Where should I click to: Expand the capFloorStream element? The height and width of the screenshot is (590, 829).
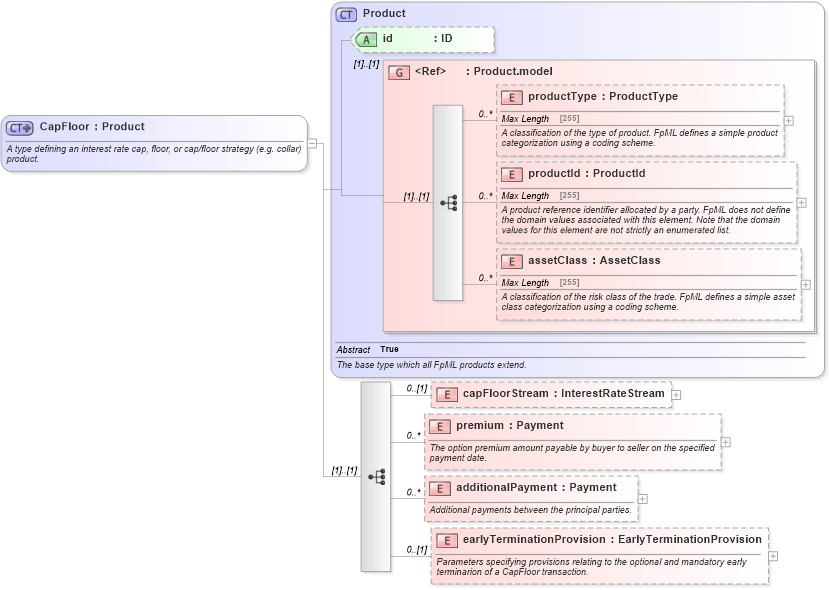tap(676, 395)
